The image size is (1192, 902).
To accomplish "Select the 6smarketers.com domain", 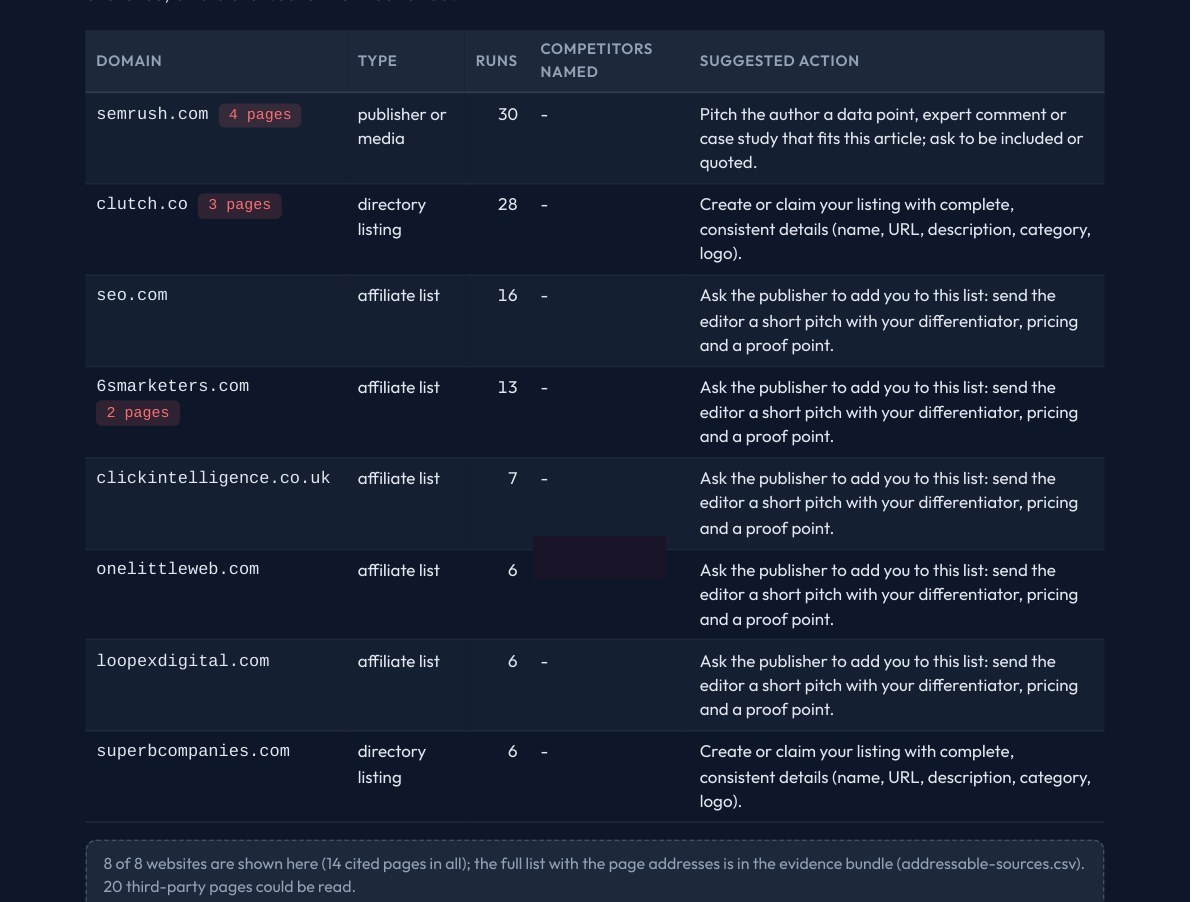I will coord(173,386).
